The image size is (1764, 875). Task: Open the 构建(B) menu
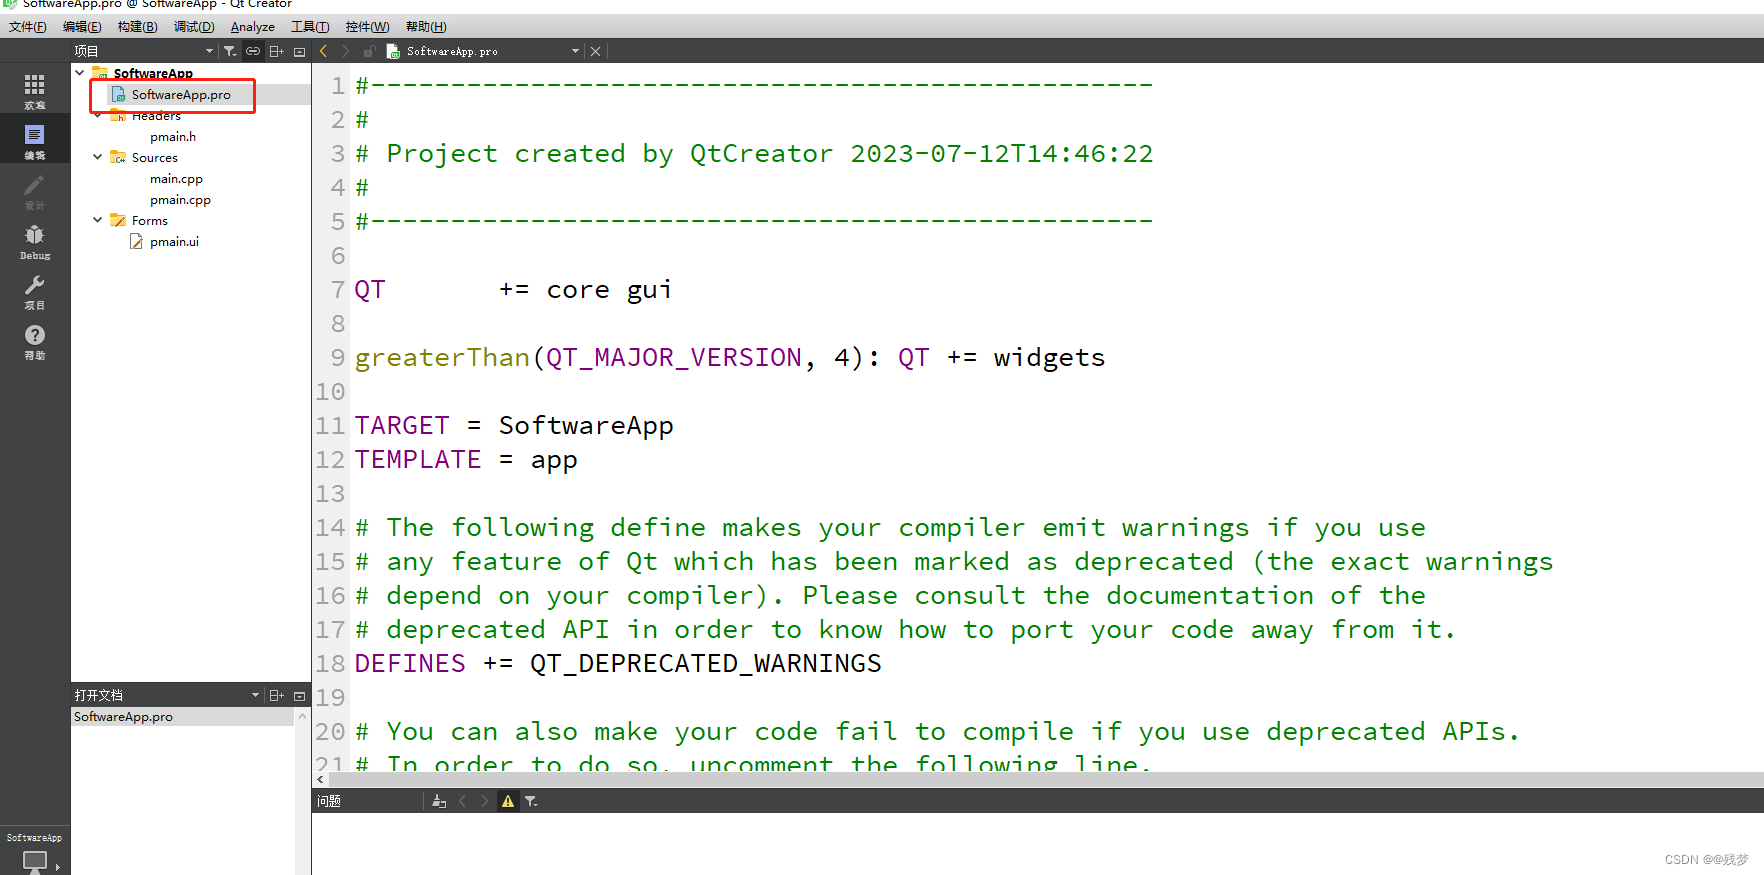coord(137,27)
